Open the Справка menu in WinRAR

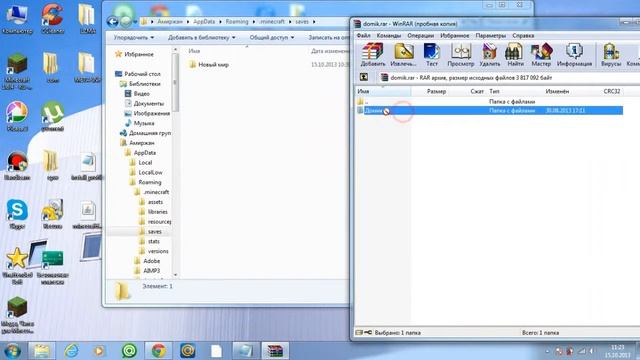tap(523, 36)
